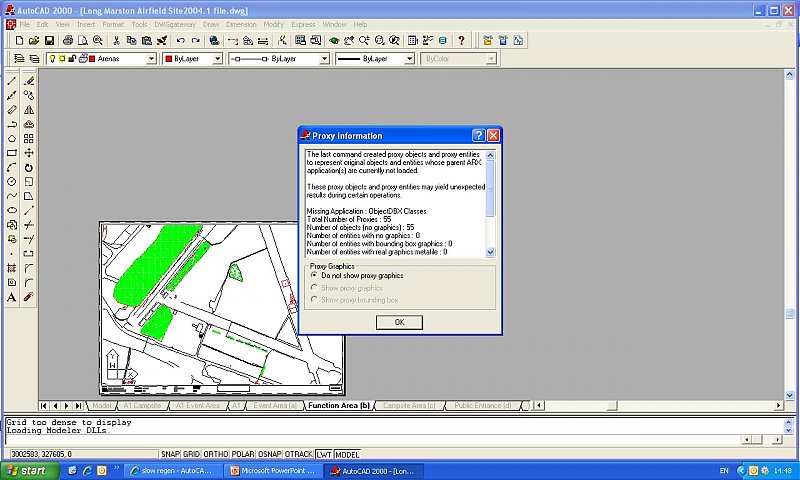This screenshot has height=480, width=800.
Task: Select the Line draw tool
Action: point(12,81)
